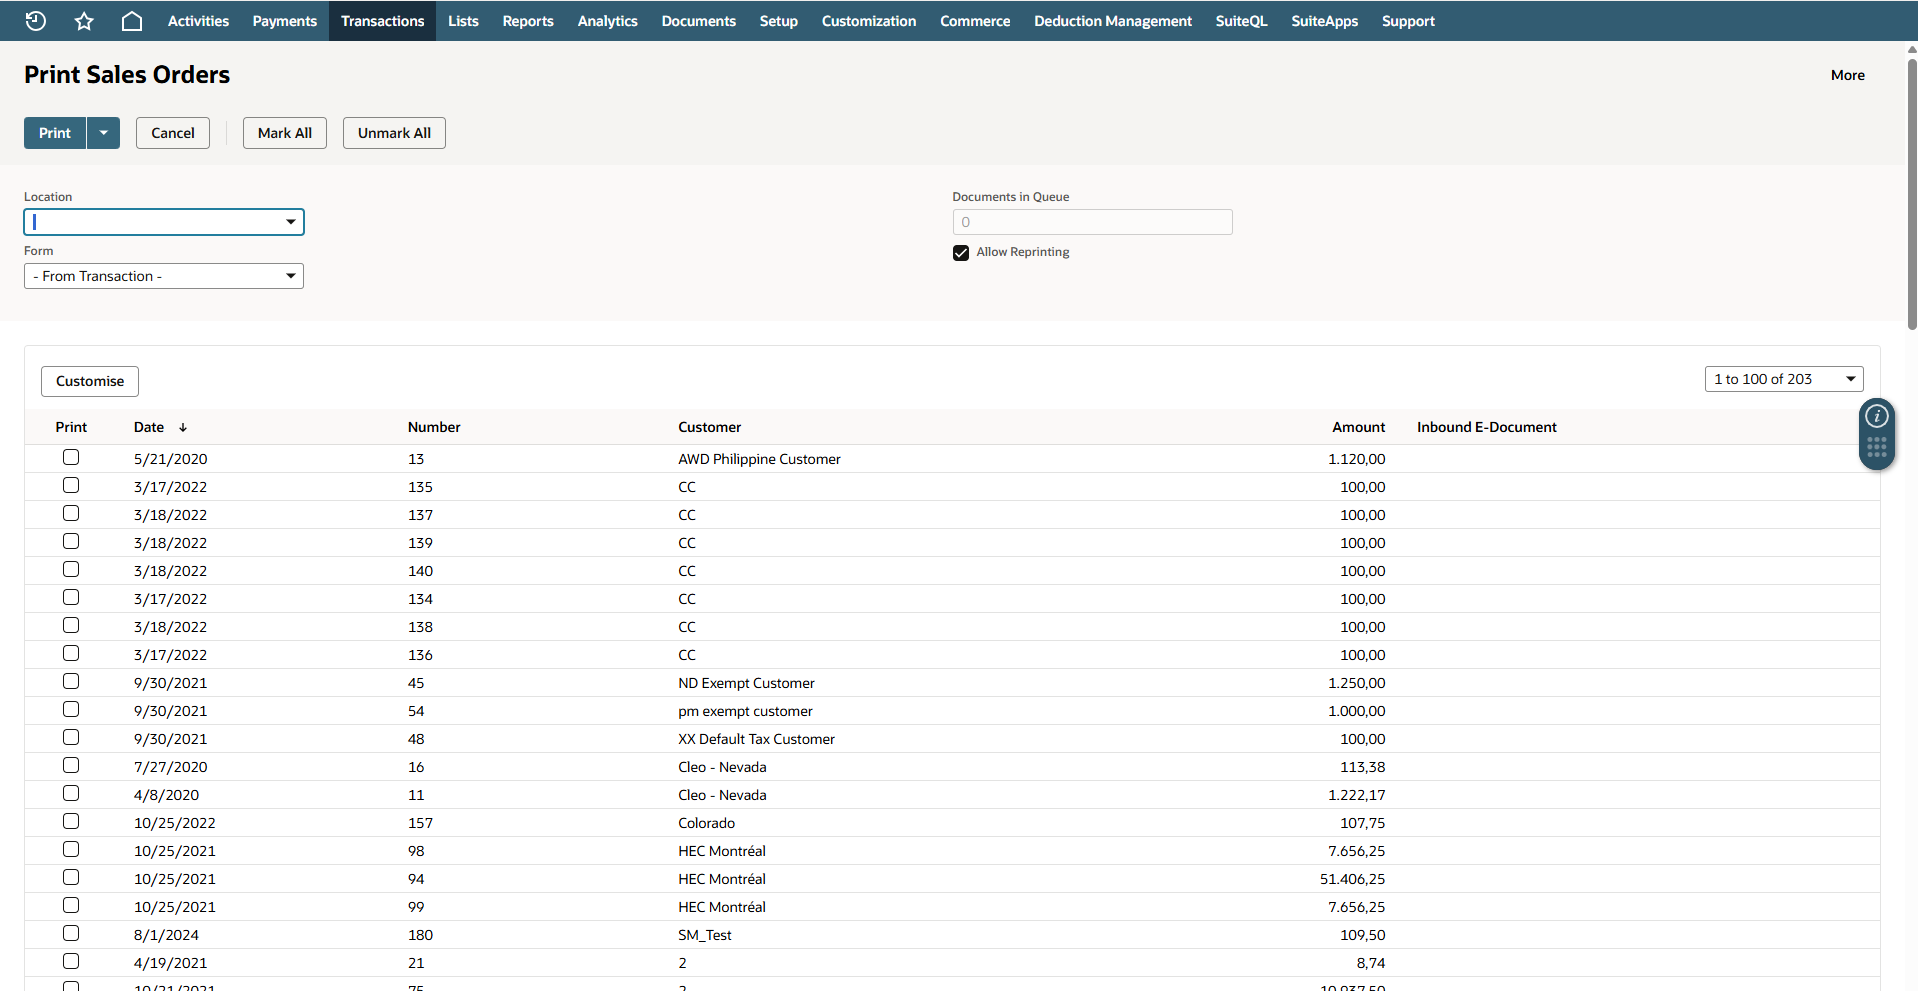Open the Documents menu

tap(699, 21)
